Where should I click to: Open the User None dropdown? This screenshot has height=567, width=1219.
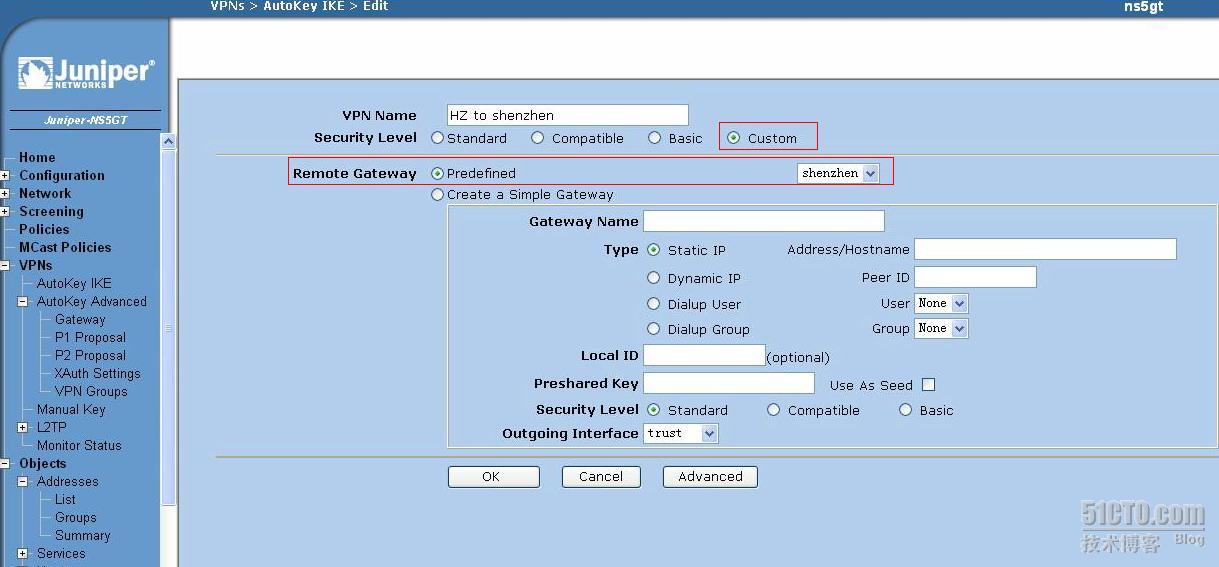pos(942,303)
